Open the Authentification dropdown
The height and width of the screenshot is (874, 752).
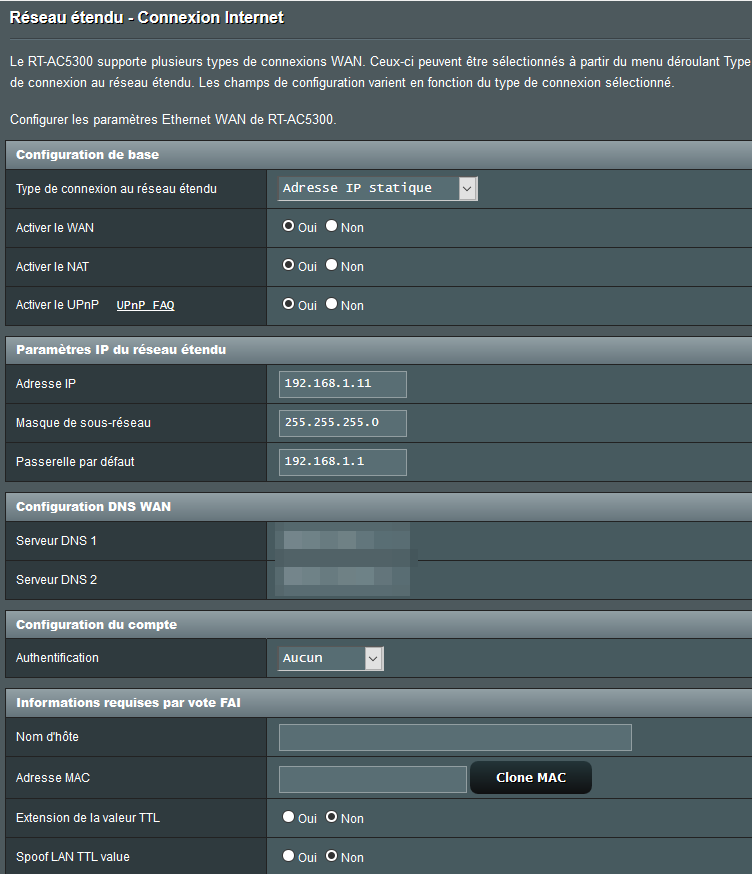(x=331, y=658)
